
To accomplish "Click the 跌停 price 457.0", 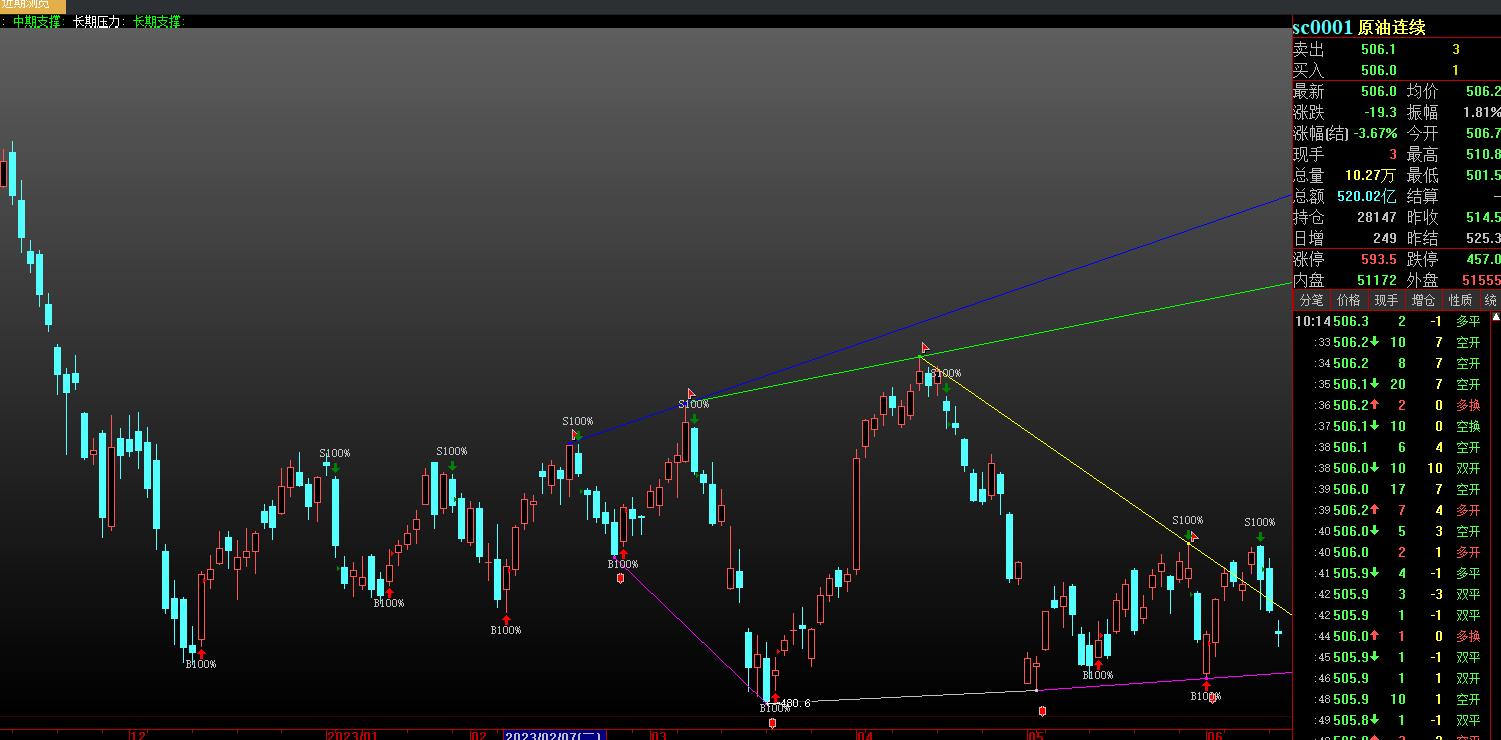I will tap(1483, 260).
